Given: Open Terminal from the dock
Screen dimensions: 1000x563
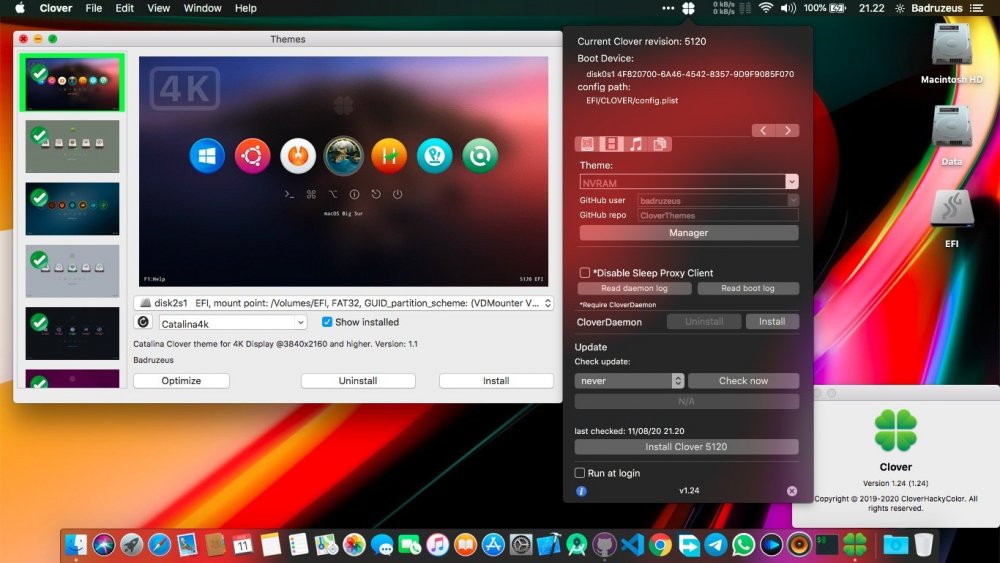Looking at the screenshot, I should [827, 545].
